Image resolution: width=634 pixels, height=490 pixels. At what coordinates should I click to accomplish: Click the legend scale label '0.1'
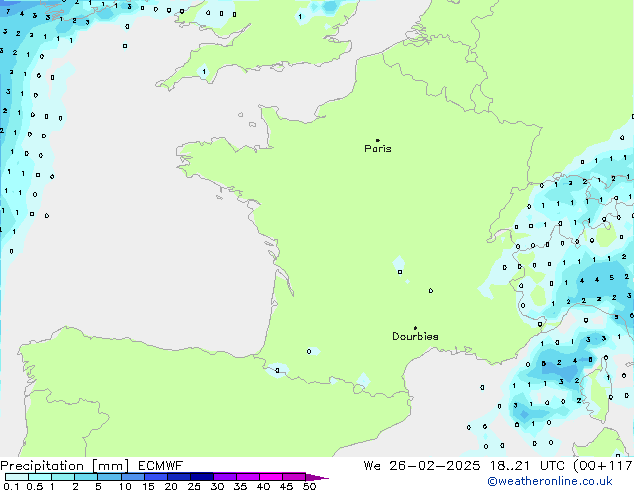(11, 486)
